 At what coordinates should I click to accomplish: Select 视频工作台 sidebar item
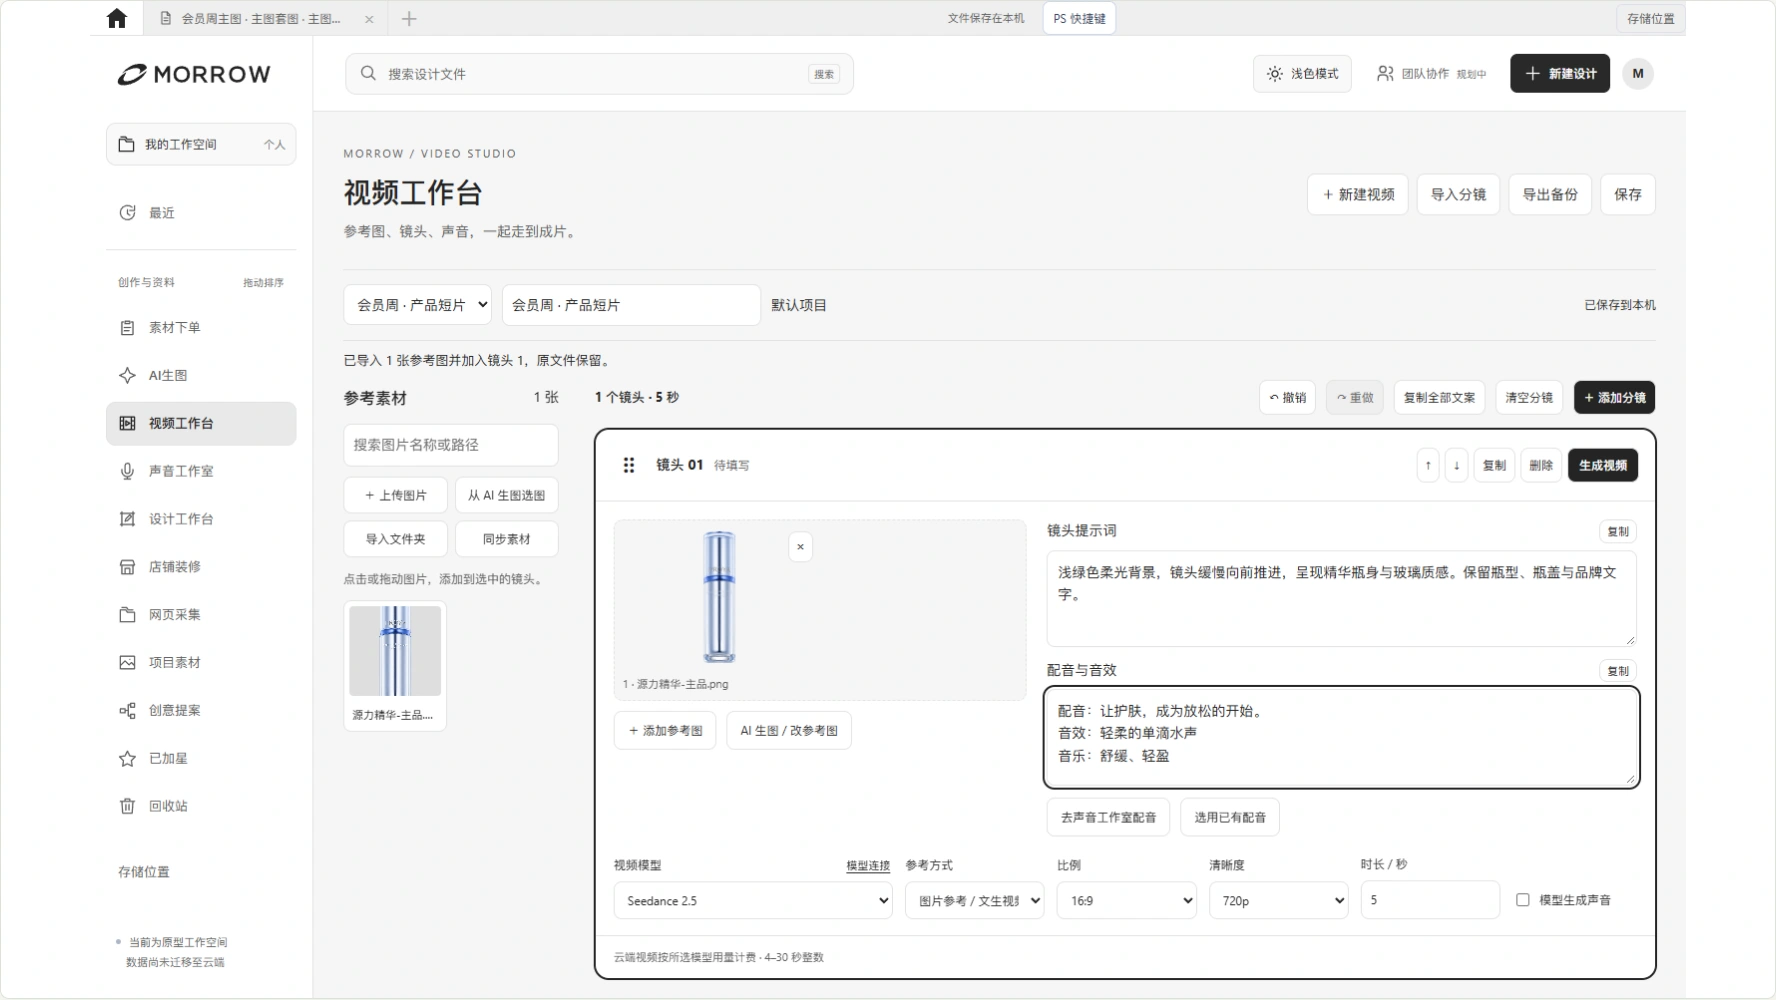201,424
